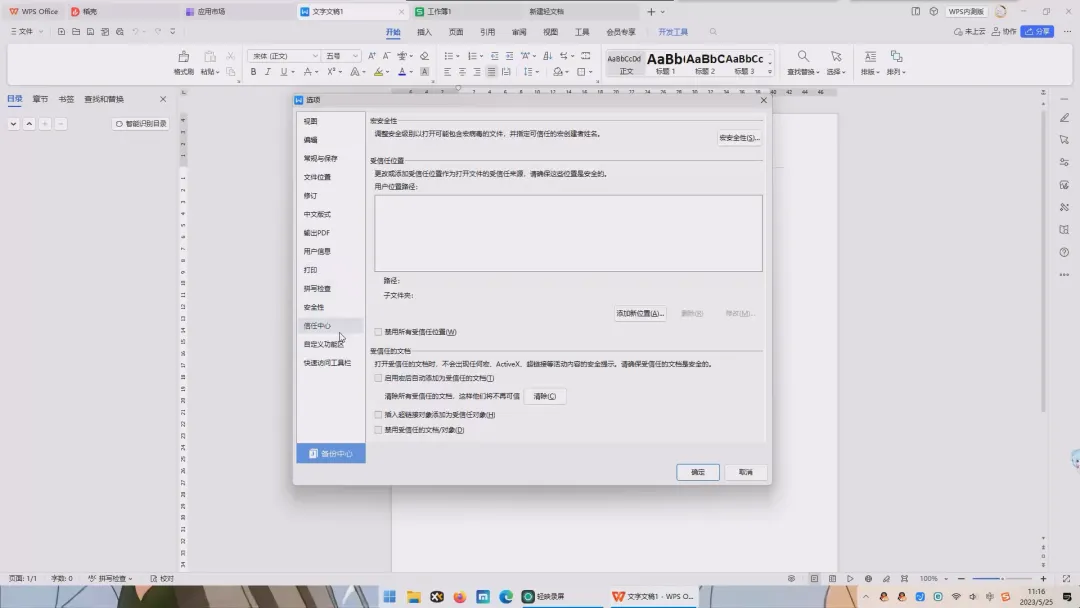Click the text highlight color swatch
1080x608 pixels.
[x=379, y=72]
